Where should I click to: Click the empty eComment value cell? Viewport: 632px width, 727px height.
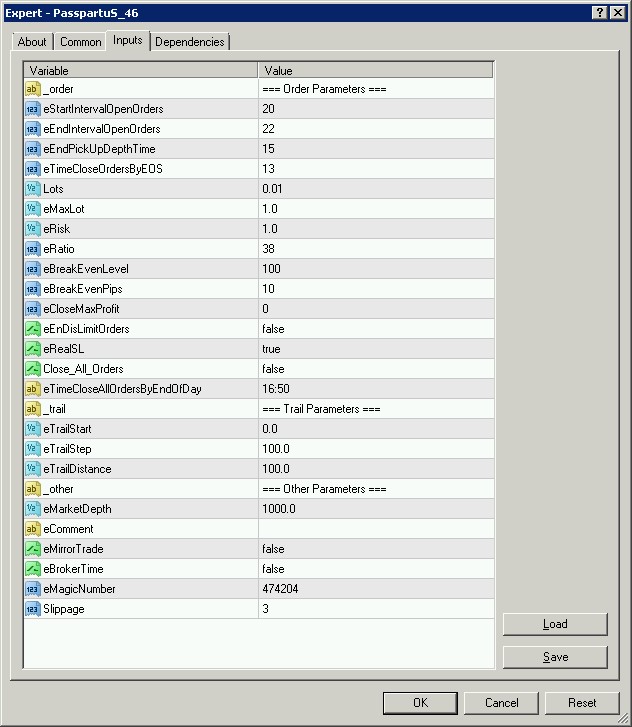tap(376, 529)
